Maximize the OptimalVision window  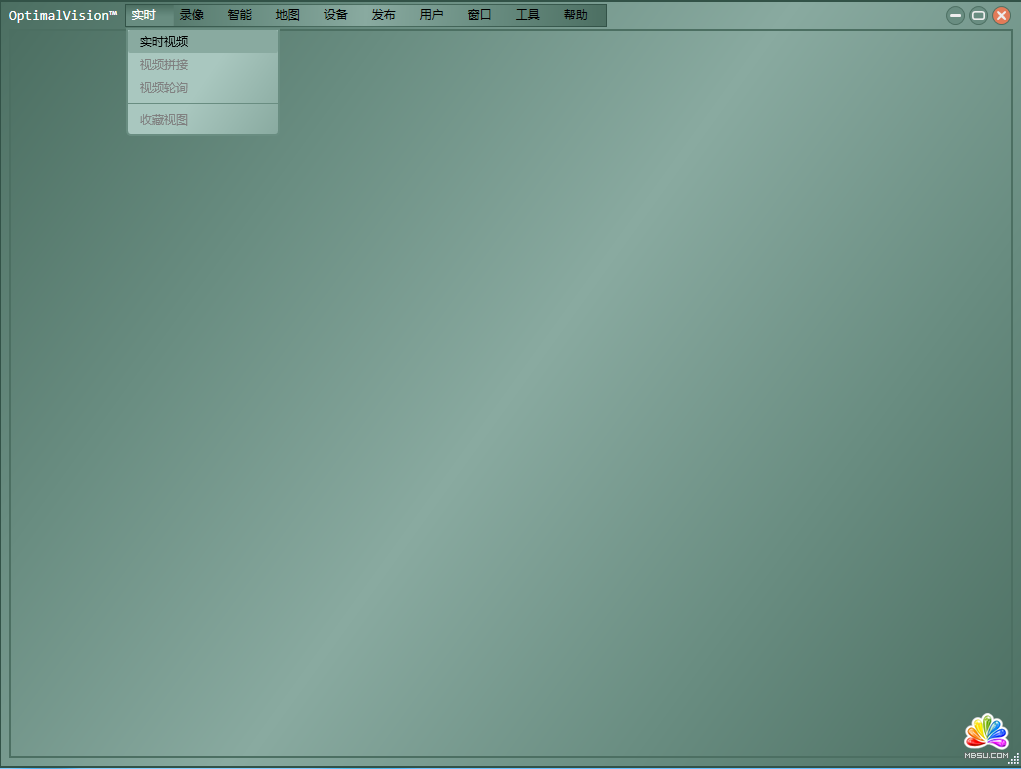click(978, 16)
